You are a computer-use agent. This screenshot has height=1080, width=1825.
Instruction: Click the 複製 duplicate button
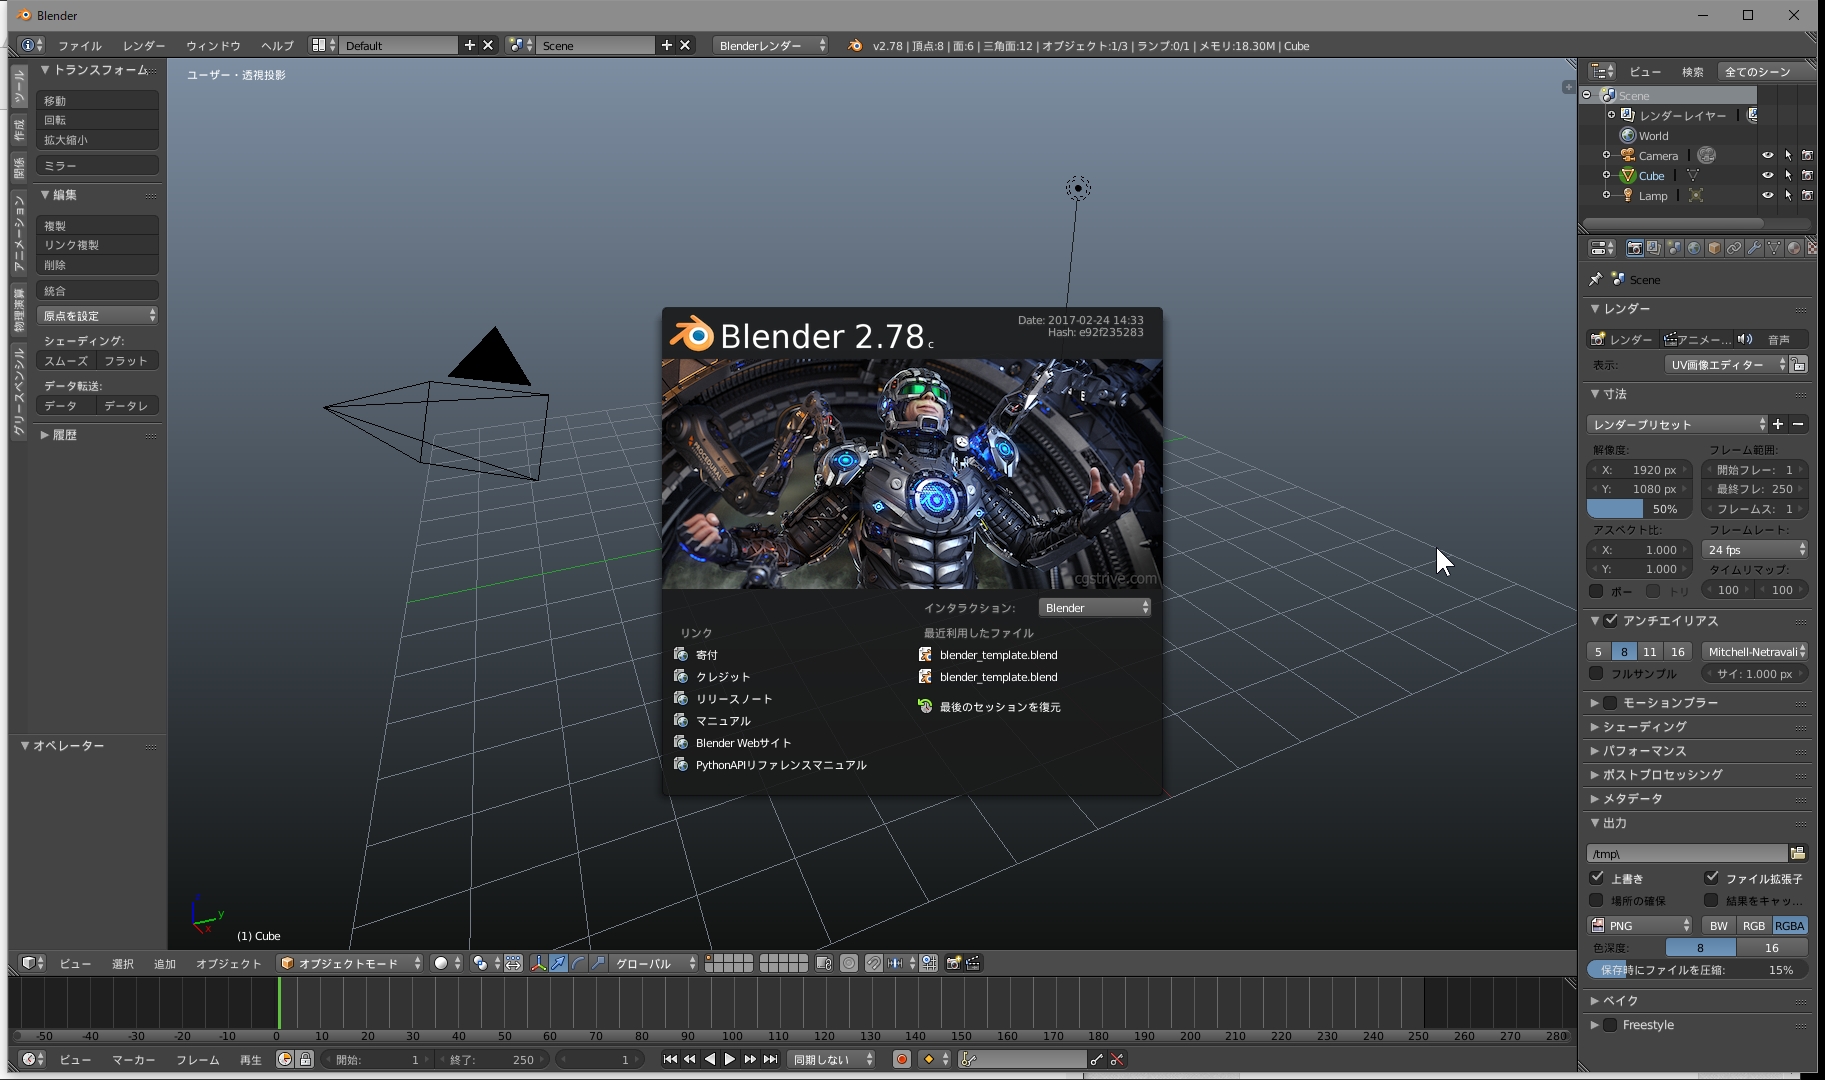98,226
